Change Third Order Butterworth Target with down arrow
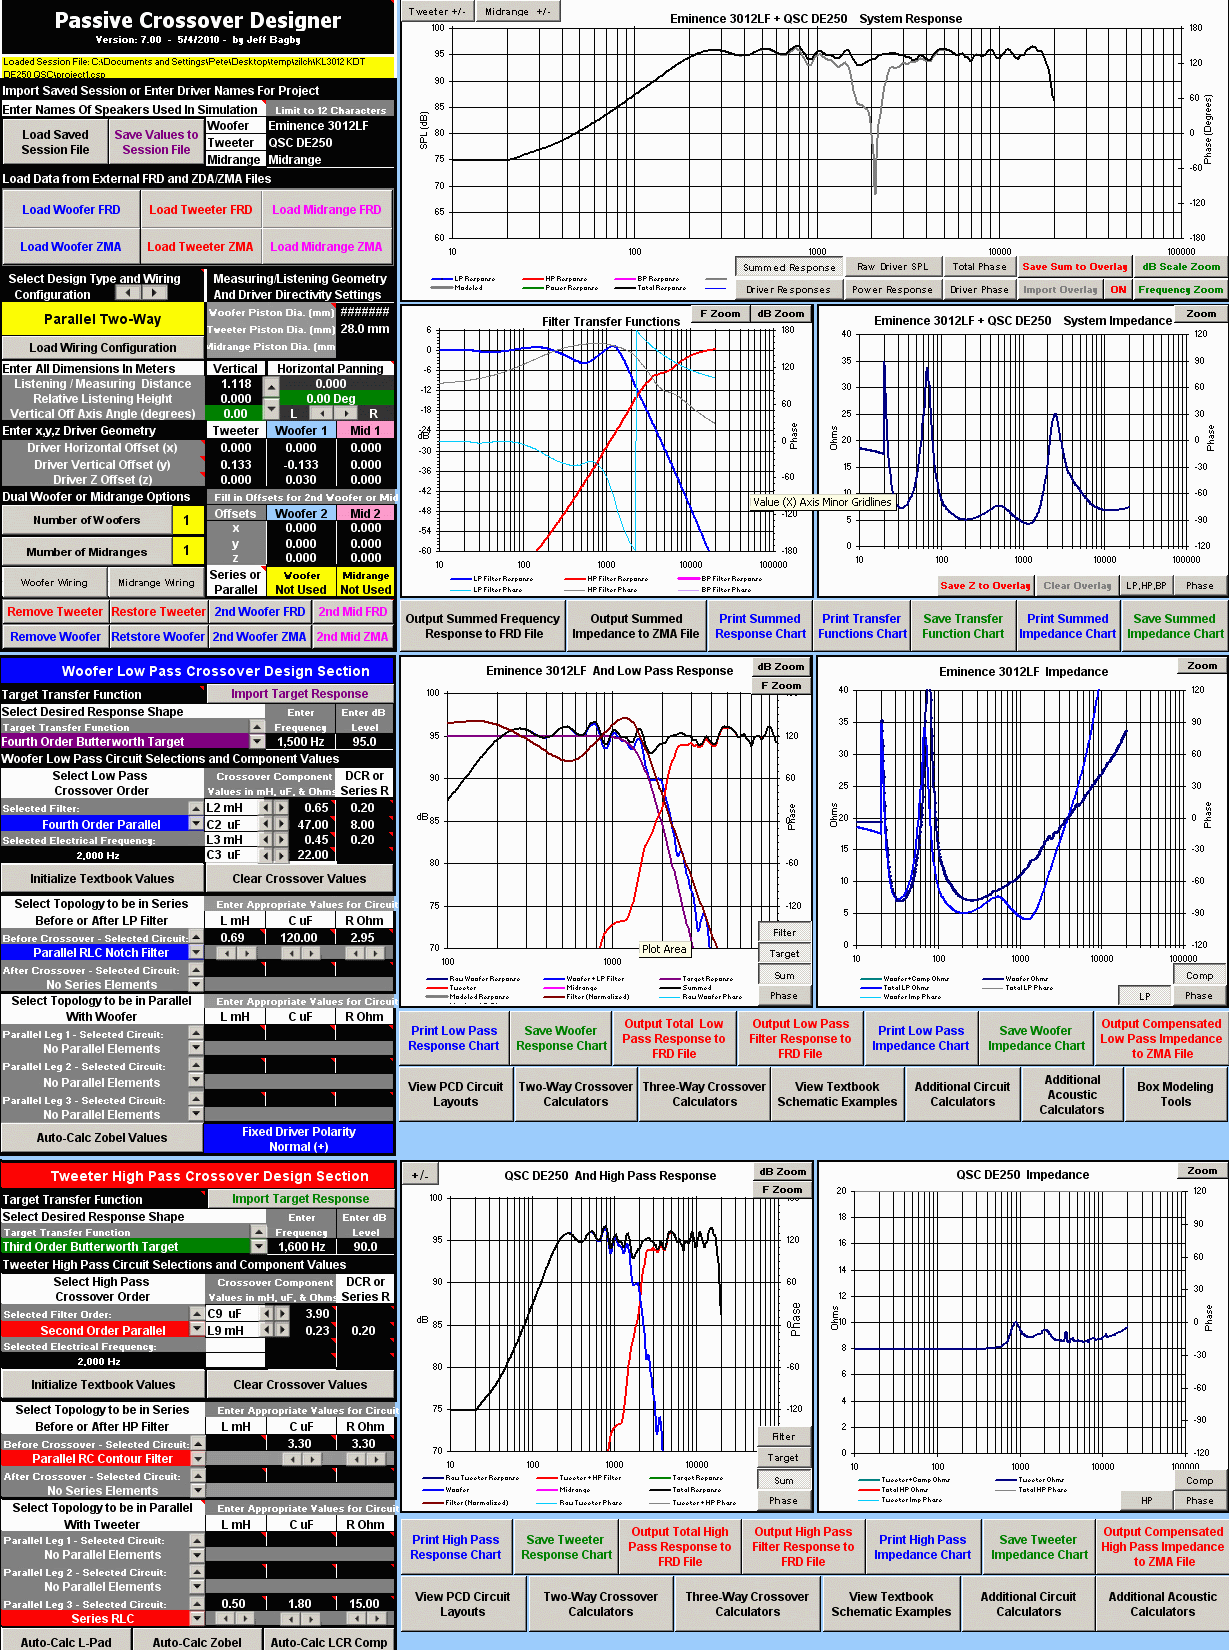1229x1650 pixels. (258, 1246)
